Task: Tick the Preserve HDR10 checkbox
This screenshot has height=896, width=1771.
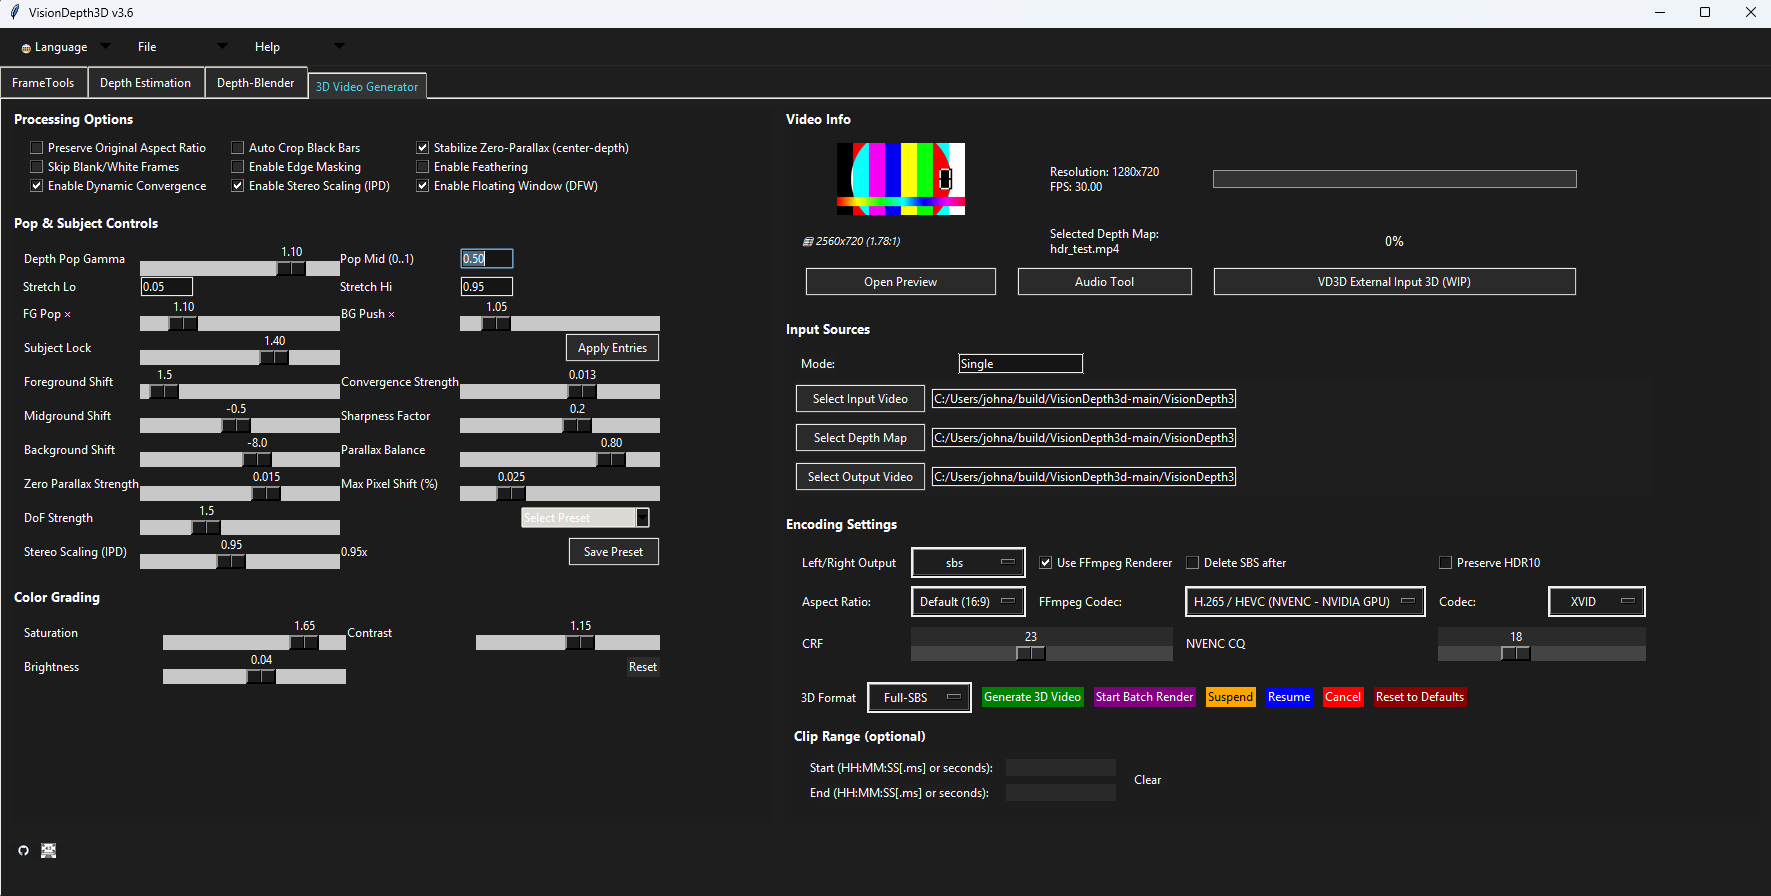Action: coord(1445,563)
